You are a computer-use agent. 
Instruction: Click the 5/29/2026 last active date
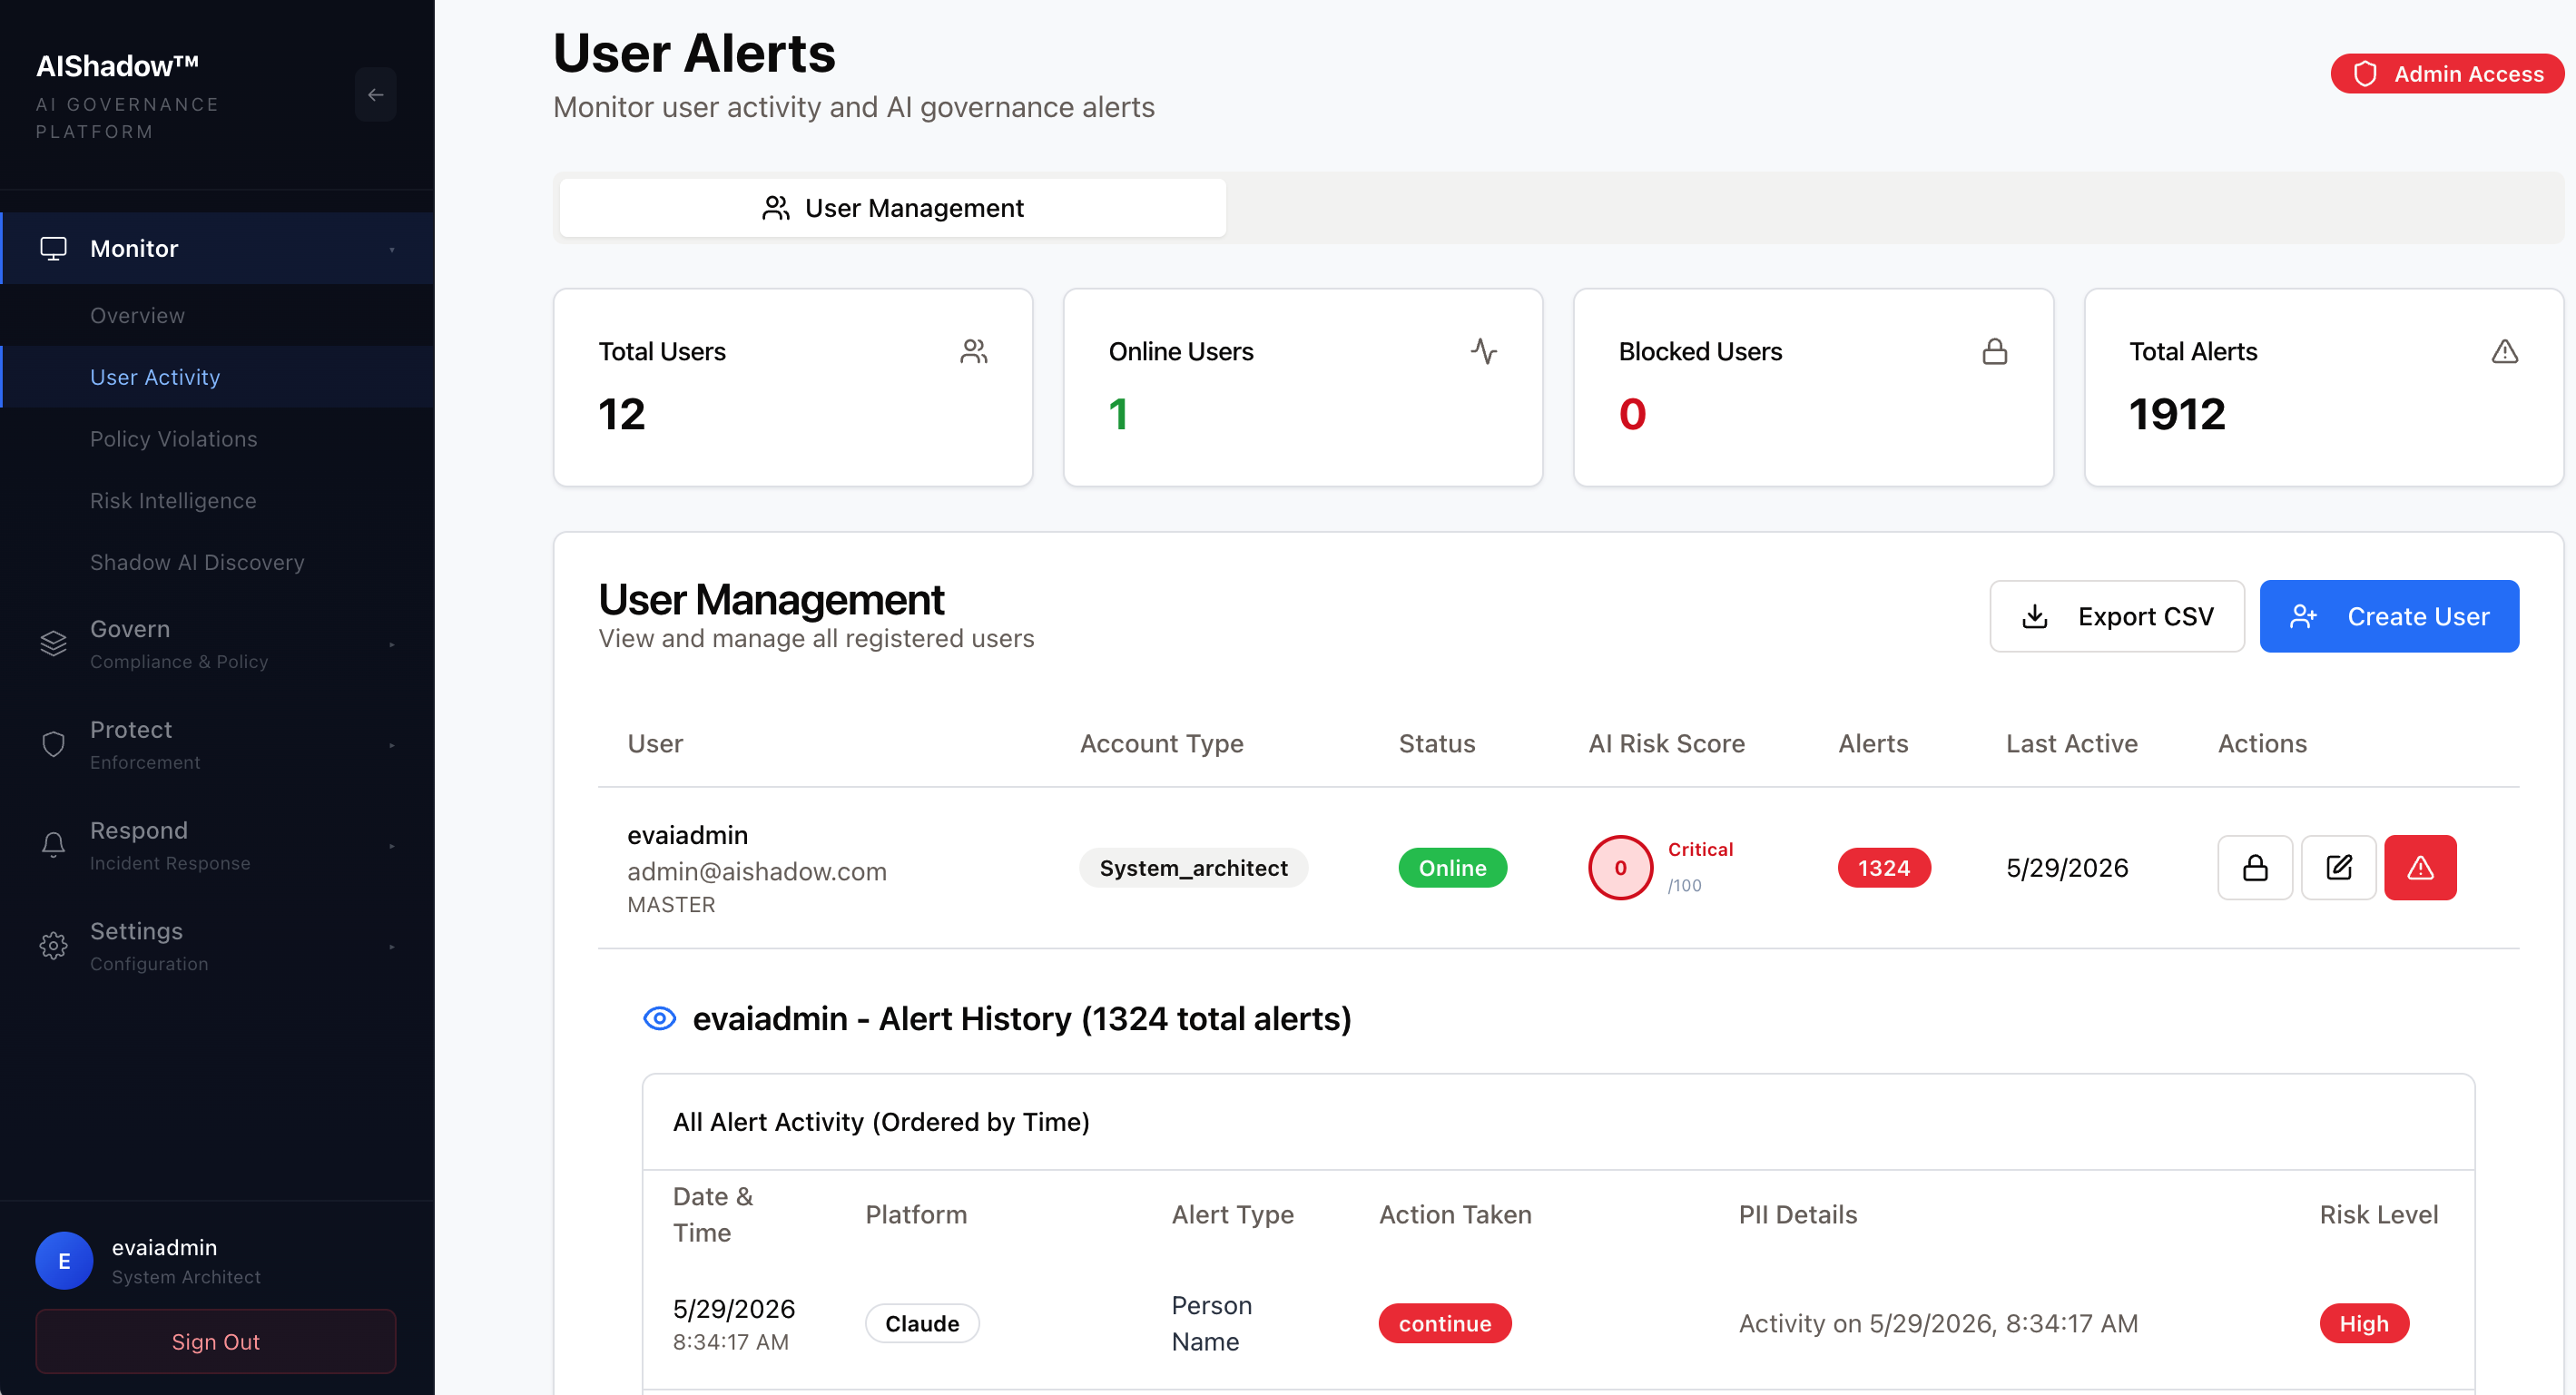(x=2066, y=867)
